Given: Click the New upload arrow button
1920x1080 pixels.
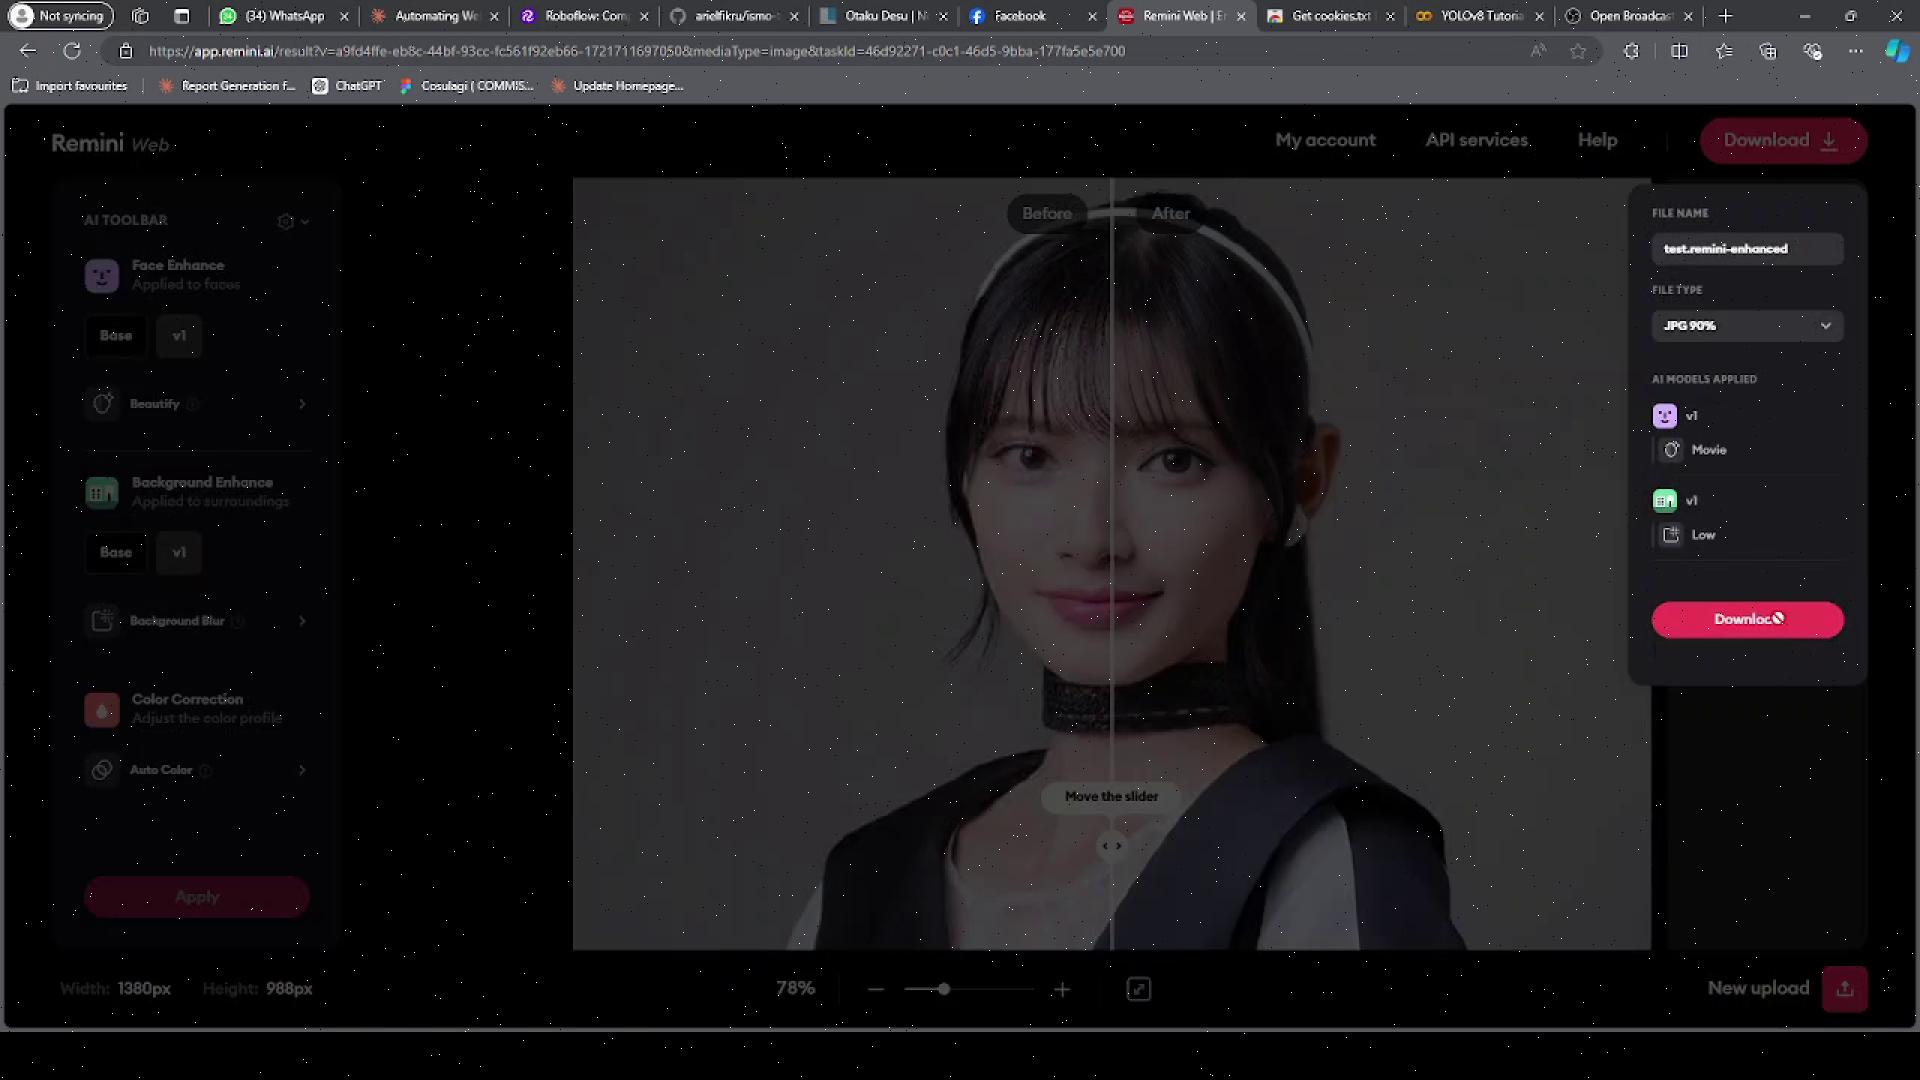Looking at the screenshot, I should (1845, 989).
